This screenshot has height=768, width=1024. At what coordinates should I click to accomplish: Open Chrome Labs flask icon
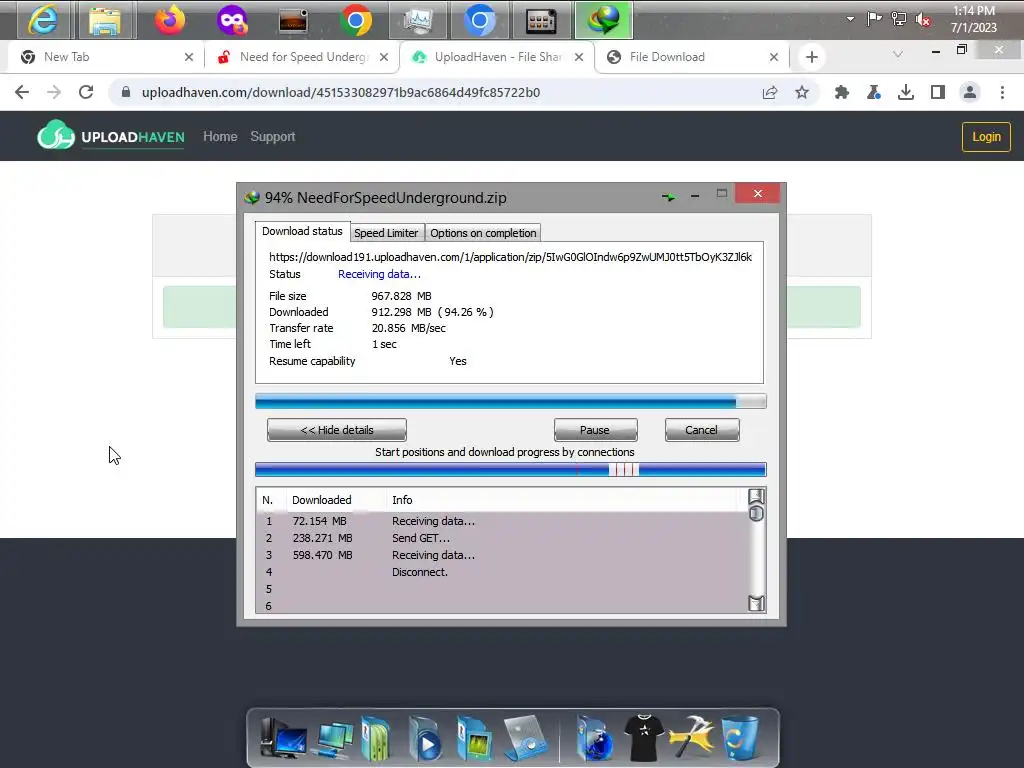874,92
